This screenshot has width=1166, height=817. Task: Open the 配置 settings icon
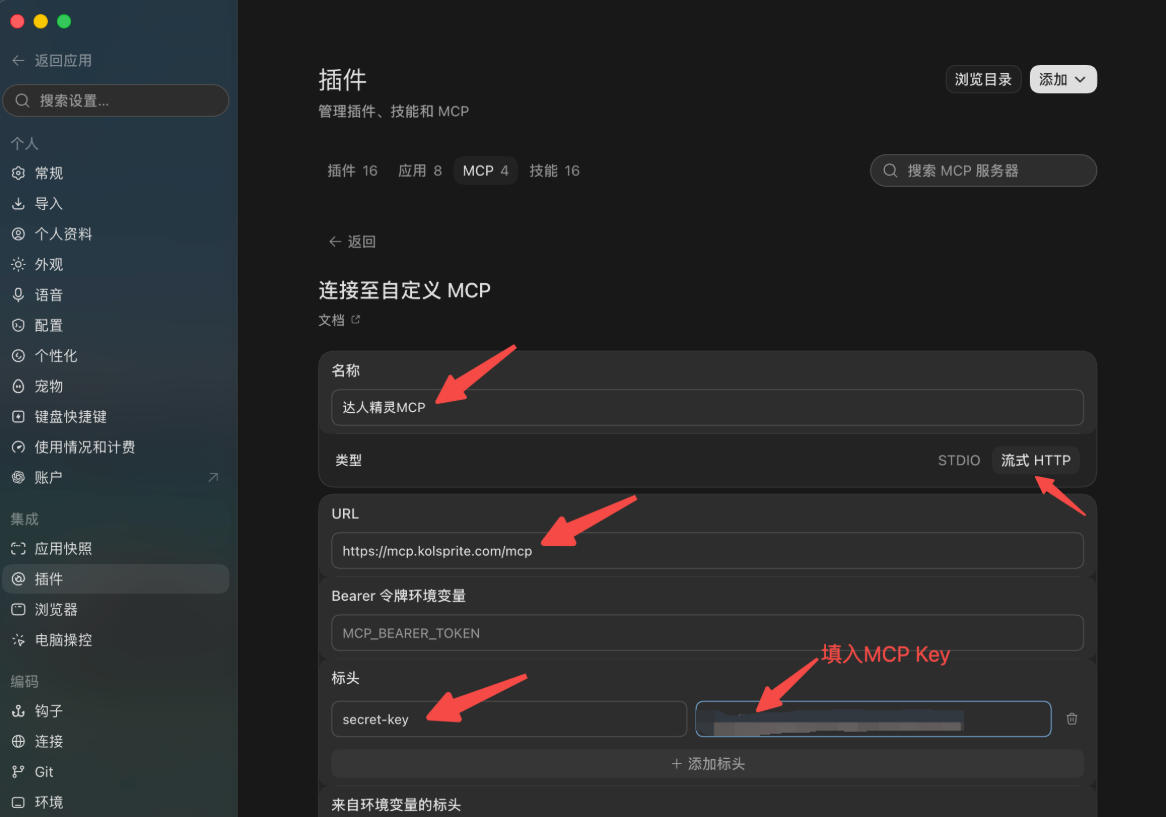click(x=19, y=326)
